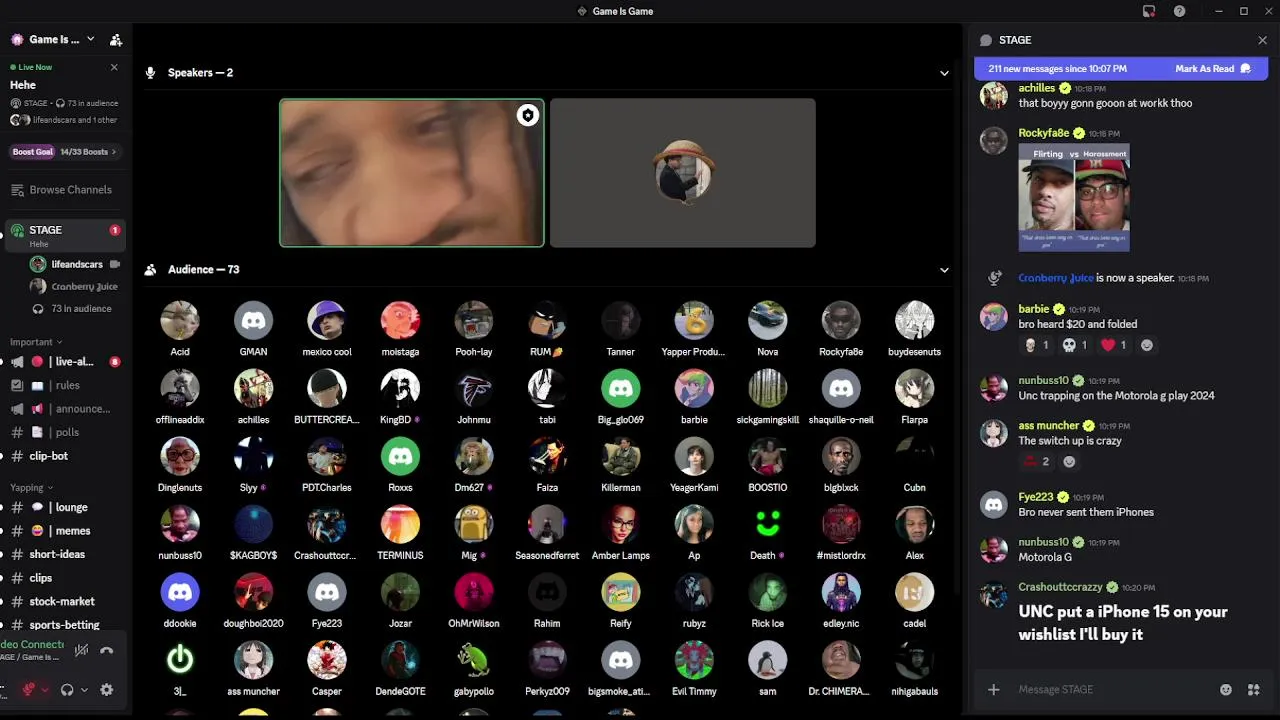Screen dimensions: 1280x720
Task: Click the lifeandscars video tile
Action: coord(412,173)
